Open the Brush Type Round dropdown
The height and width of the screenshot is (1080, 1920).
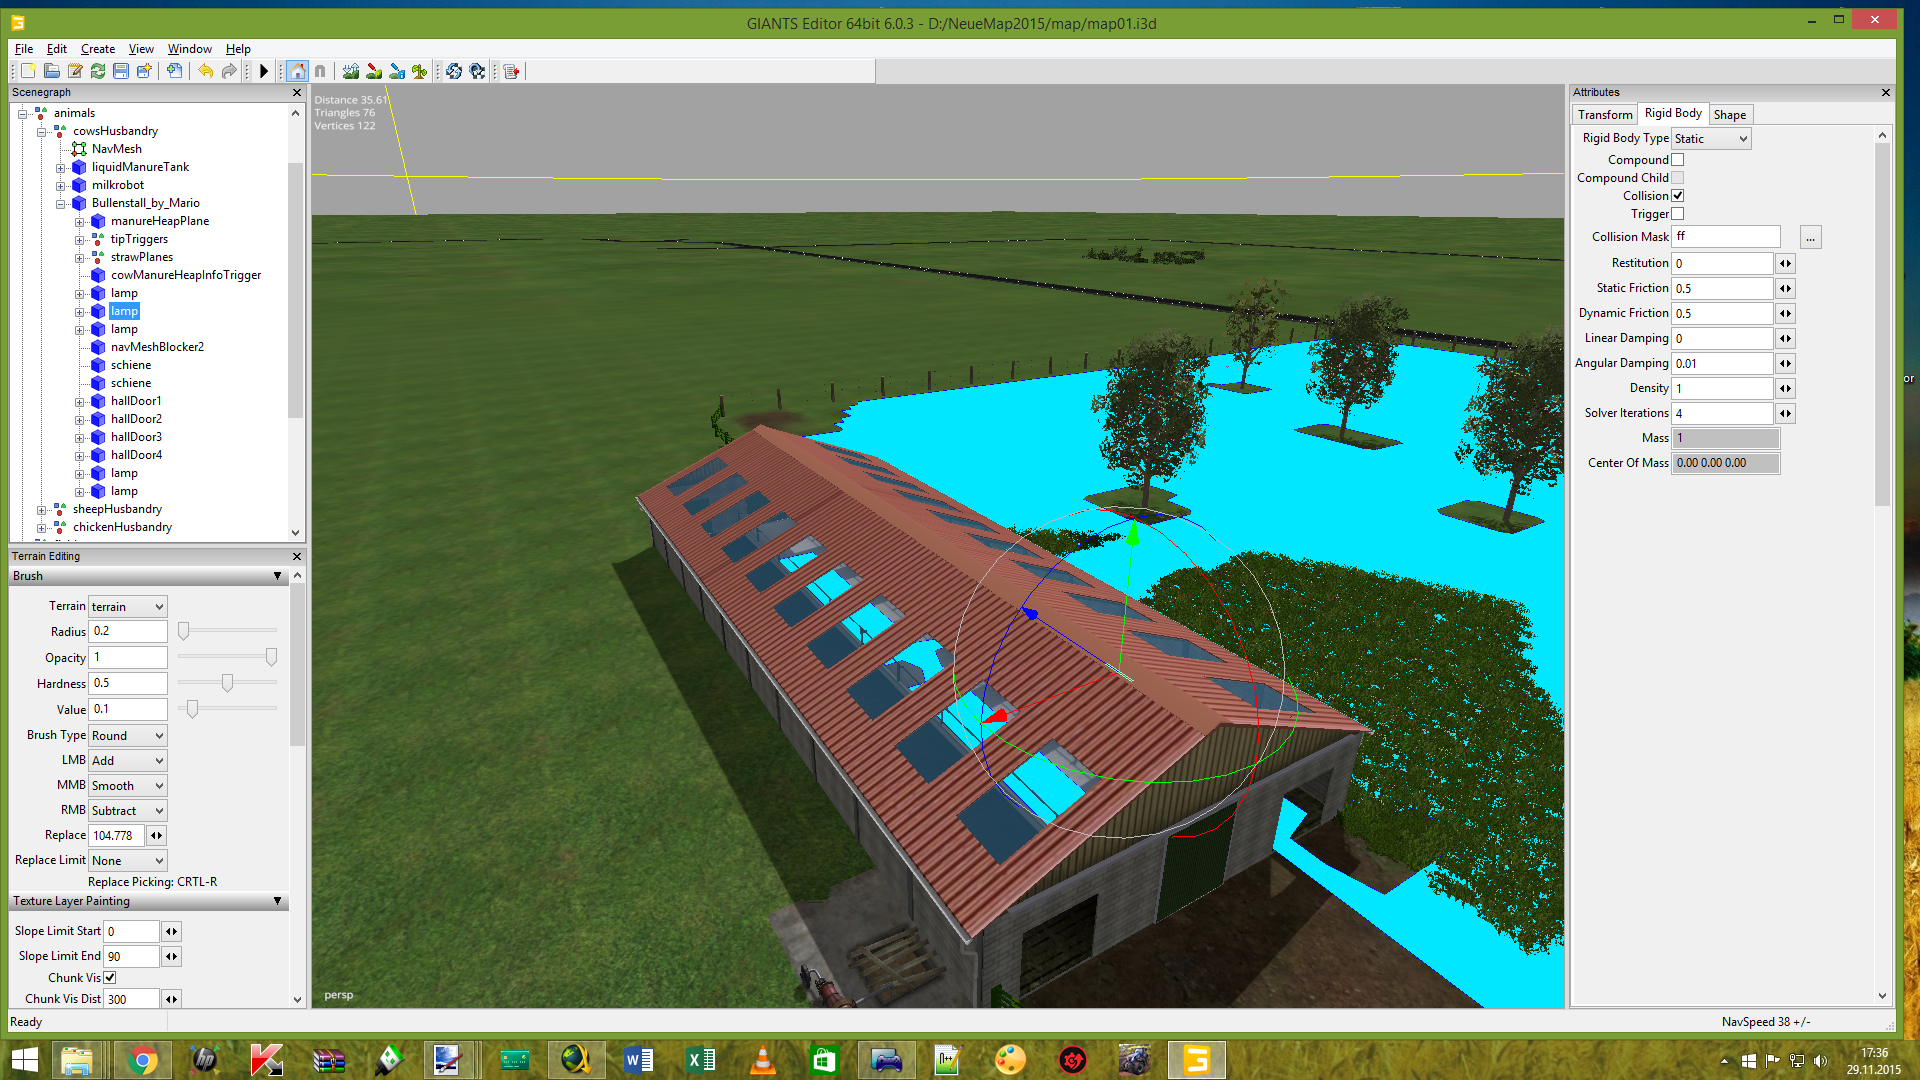click(128, 735)
